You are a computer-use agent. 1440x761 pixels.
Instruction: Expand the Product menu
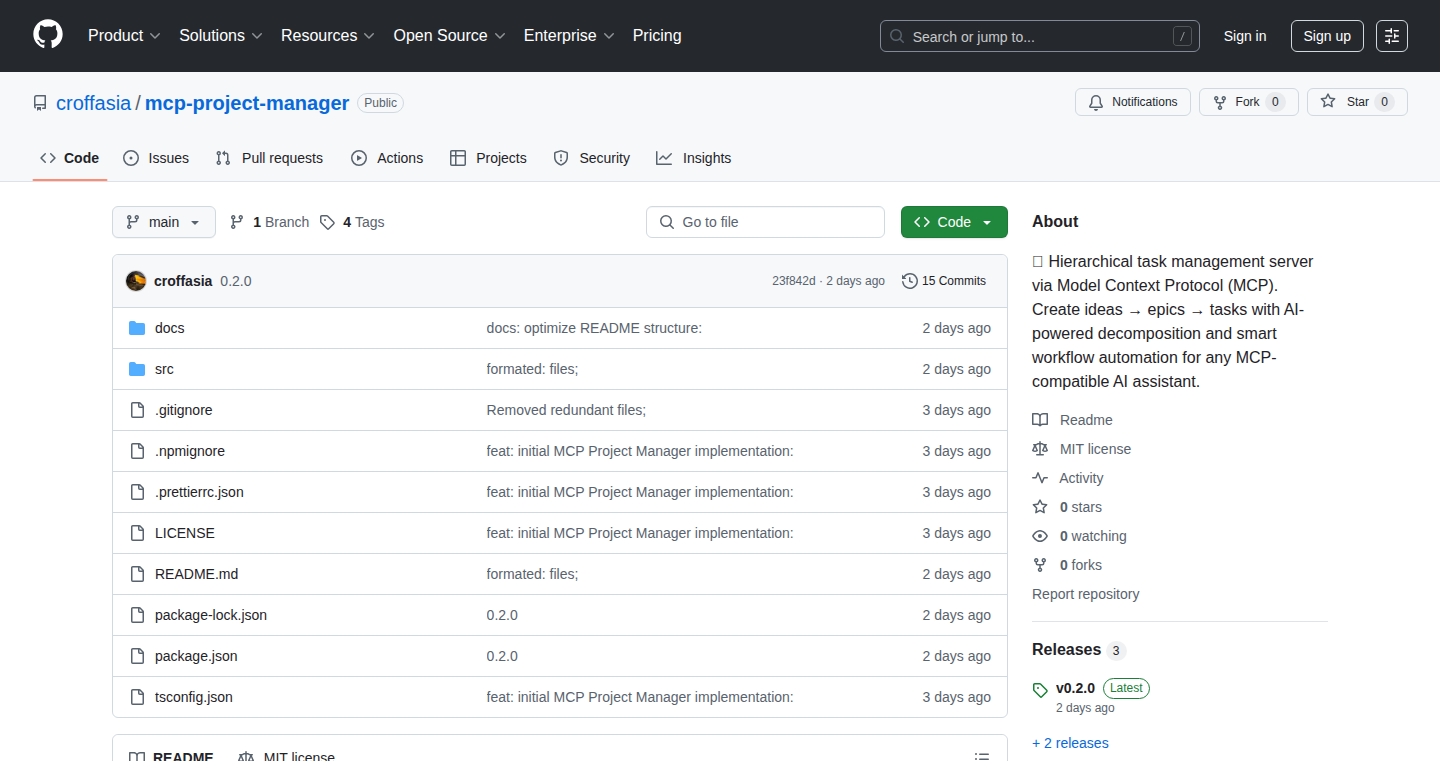pyautogui.click(x=124, y=36)
